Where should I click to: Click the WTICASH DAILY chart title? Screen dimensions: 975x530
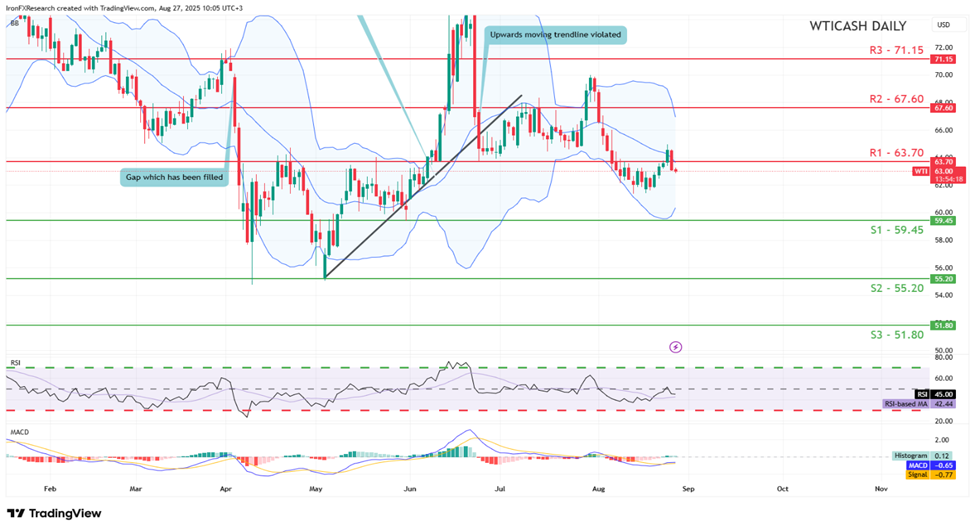(857, 26)
